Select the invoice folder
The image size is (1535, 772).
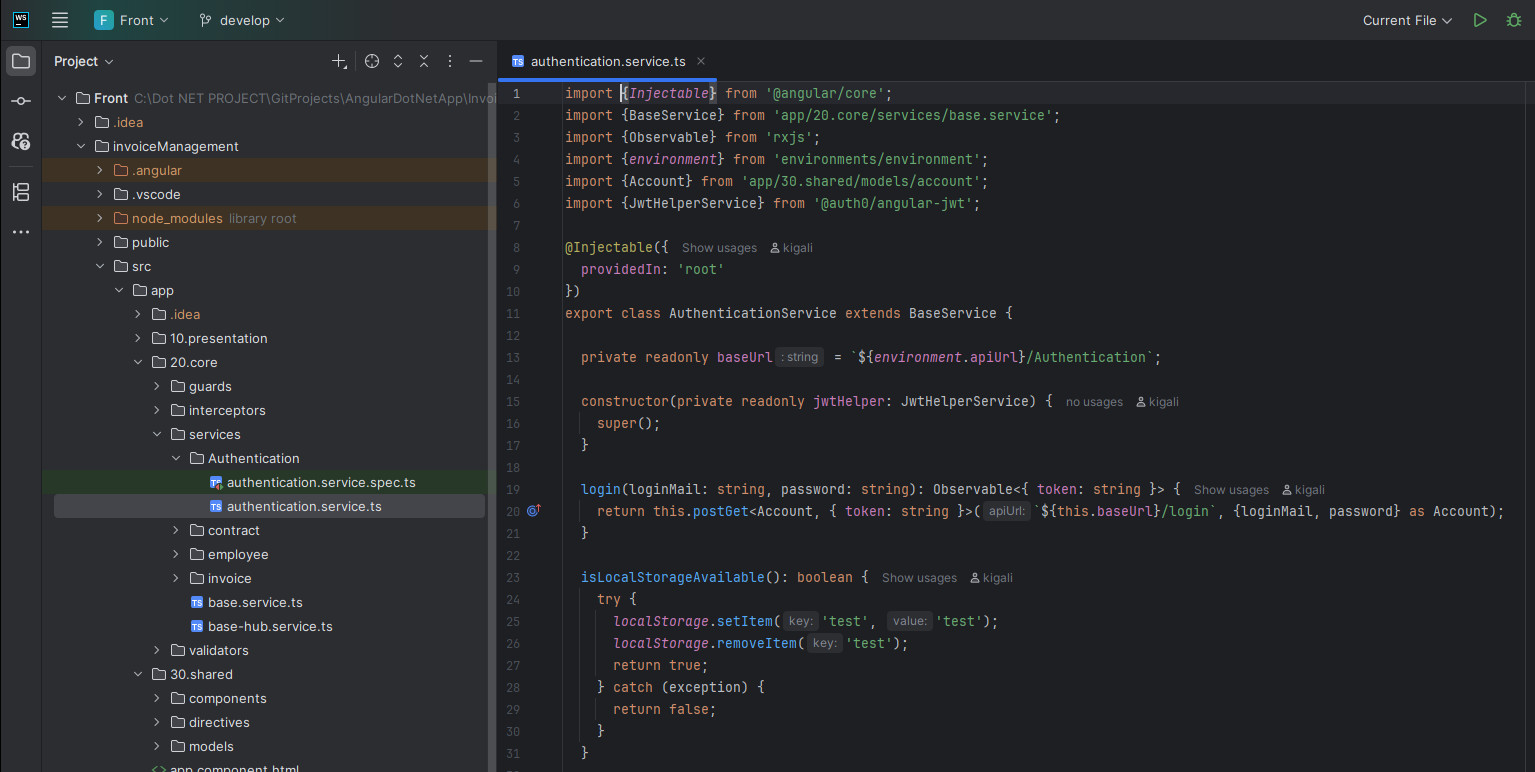click(x=229, y=578)
